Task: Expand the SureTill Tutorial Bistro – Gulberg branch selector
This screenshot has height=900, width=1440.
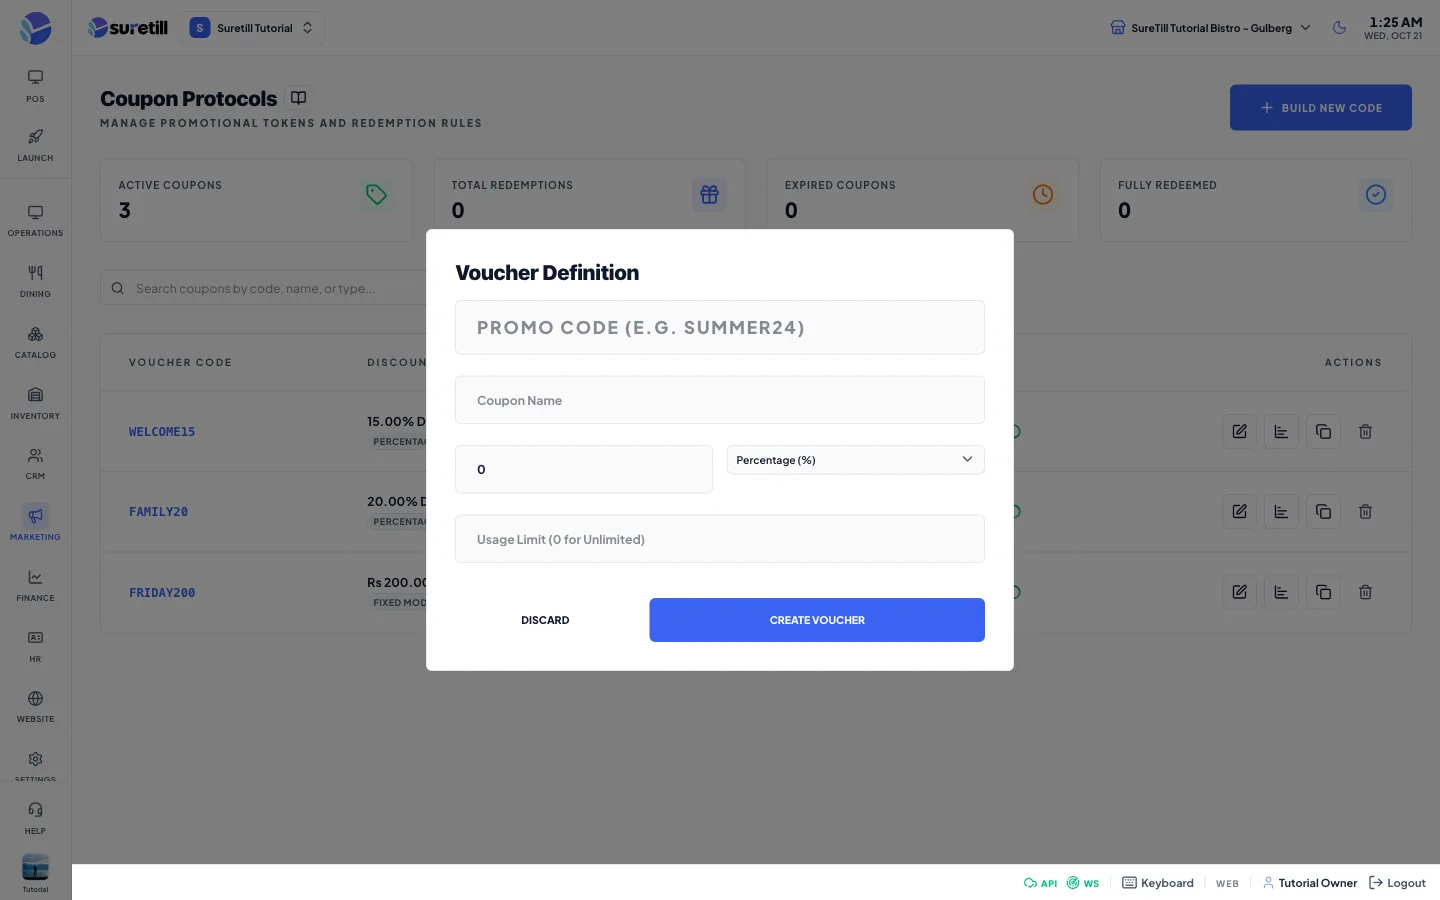Action: [1210, 28]
